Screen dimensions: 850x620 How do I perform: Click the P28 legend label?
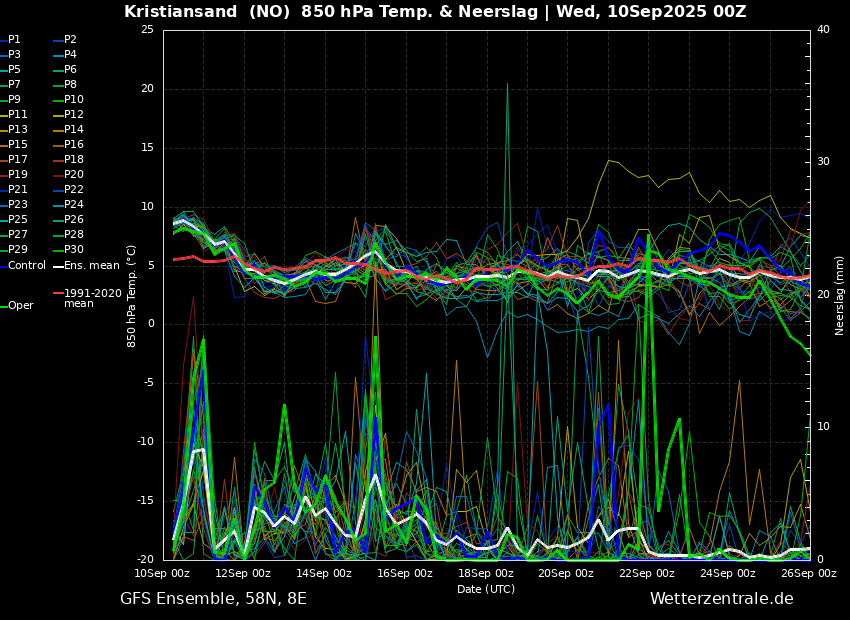coord(73,235)
